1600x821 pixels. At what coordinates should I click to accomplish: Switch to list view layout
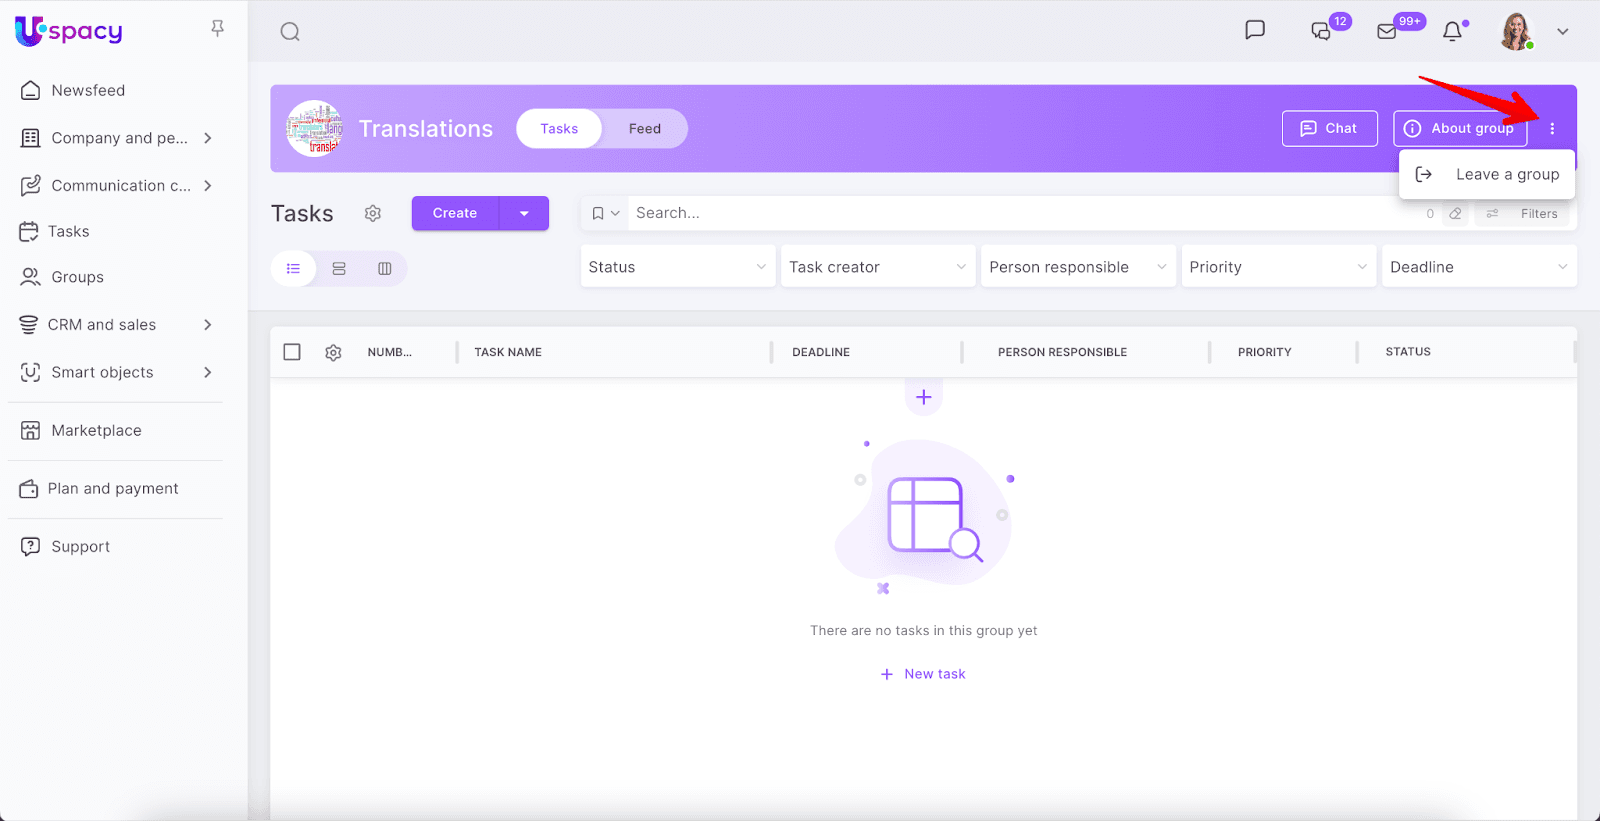[293, 269]
